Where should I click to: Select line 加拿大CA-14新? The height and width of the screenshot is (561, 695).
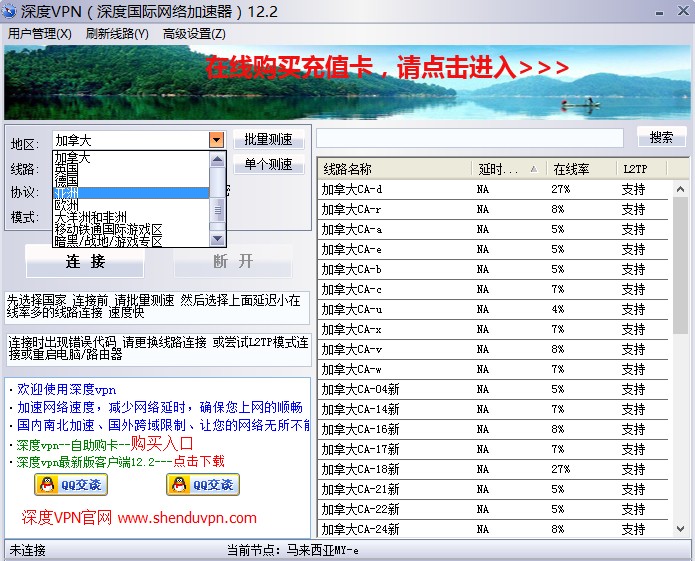(x=493, y=409)
